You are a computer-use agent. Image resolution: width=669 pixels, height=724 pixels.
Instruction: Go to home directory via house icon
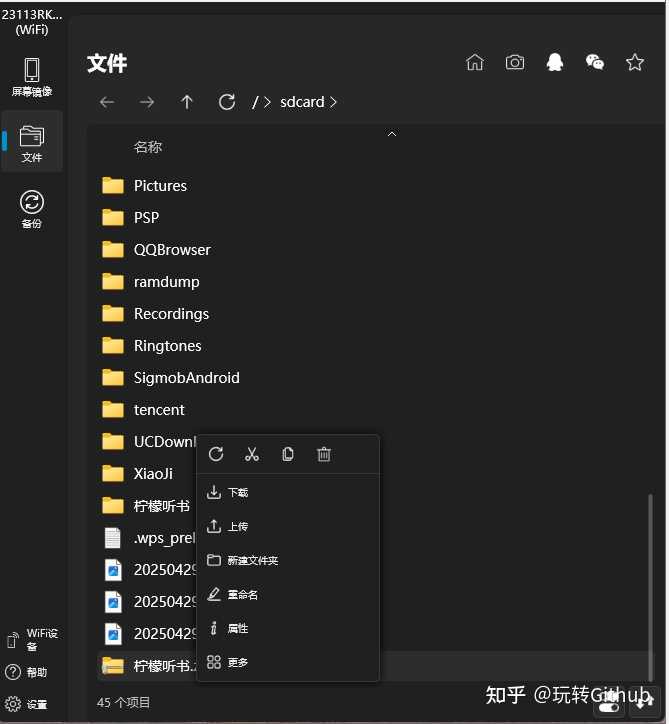point(475,63)
